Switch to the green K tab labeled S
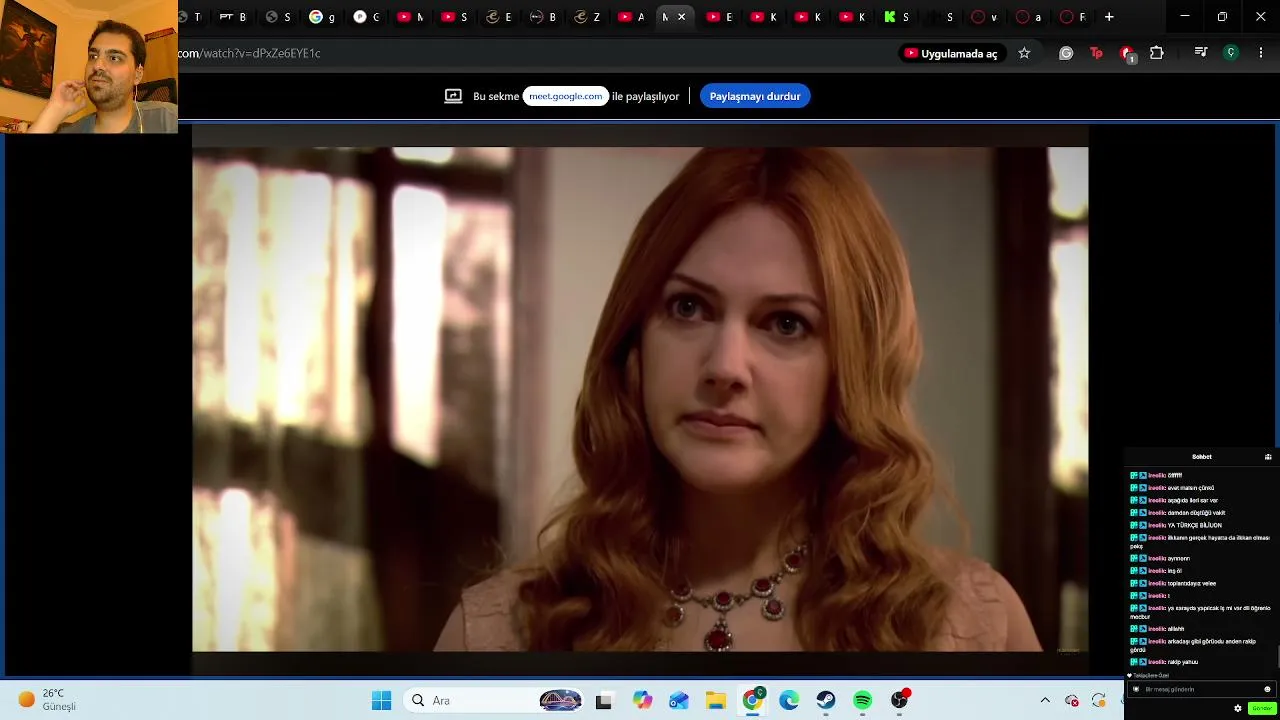The width and height of the screenshot is (1280, 720). [x=897, y=17]
